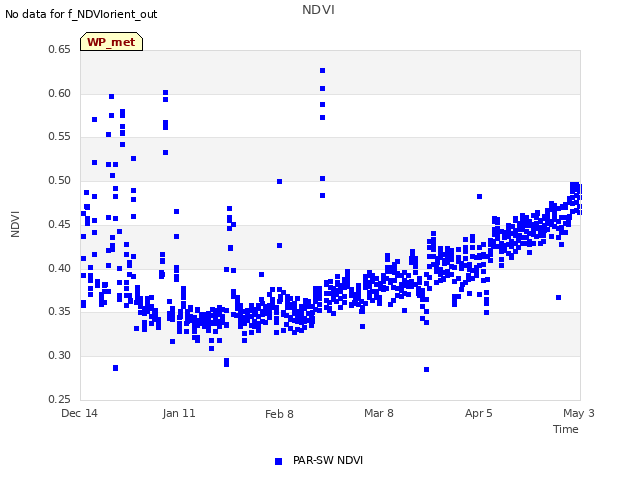Click the blue PAR-SW NDVI legend marker

278,461
